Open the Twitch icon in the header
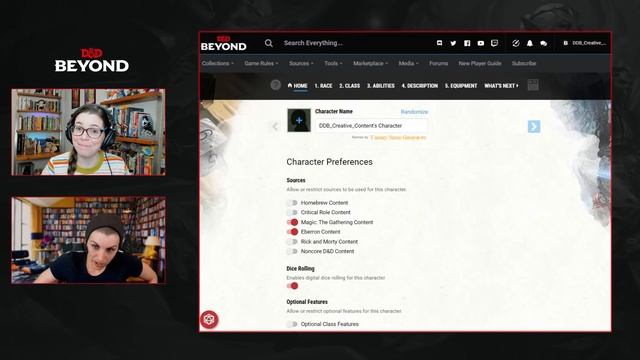Image resolution: width=640 pixels, height=360 pixels. tap(494, 43)
